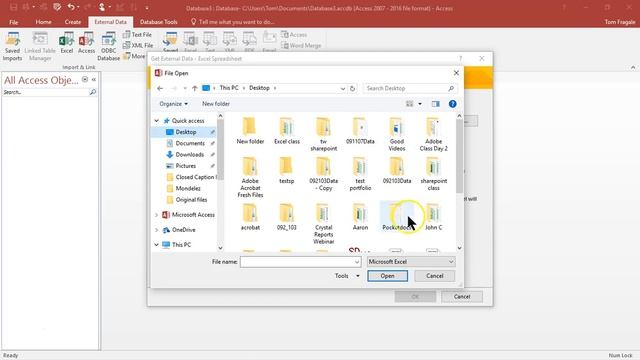Click the File name input field
Image resolution: width=640 pixels, height=360 pixels.
coord(300,262)
